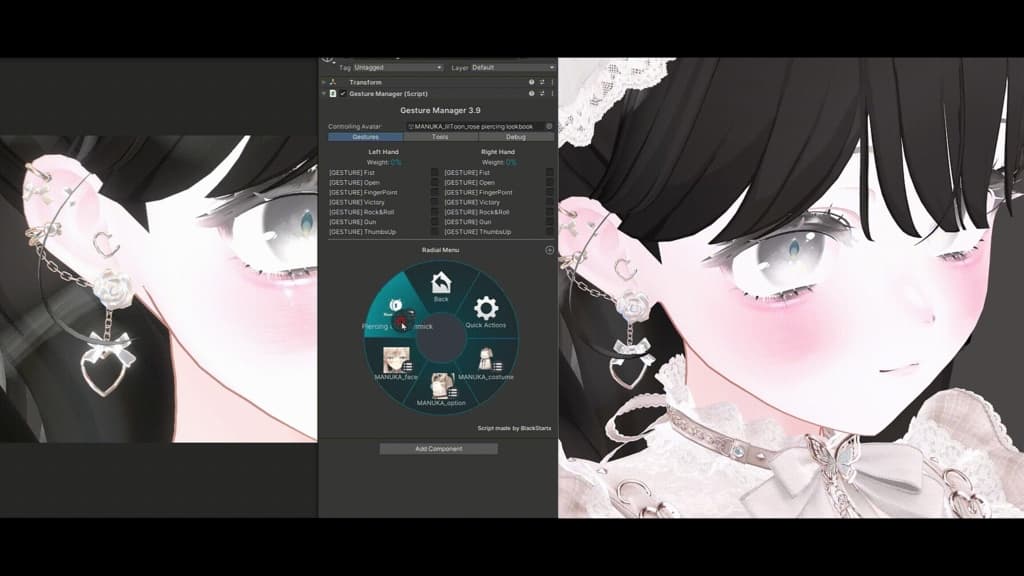This screenshot has width=1024, height=576.
Task: Select the Gestures tab
Action: [x=366, y=137]
